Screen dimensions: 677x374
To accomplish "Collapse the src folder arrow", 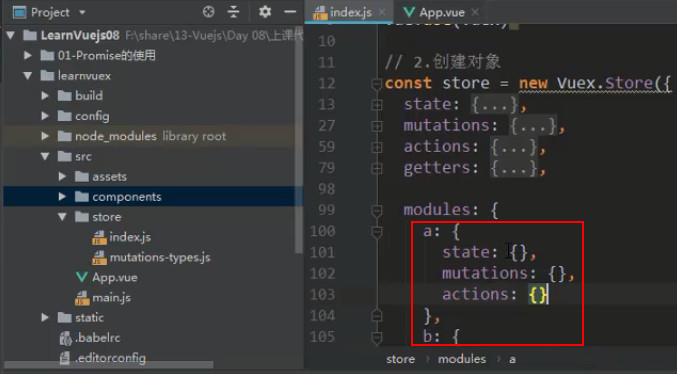I will pyautogui.click(x=45, y=156).
